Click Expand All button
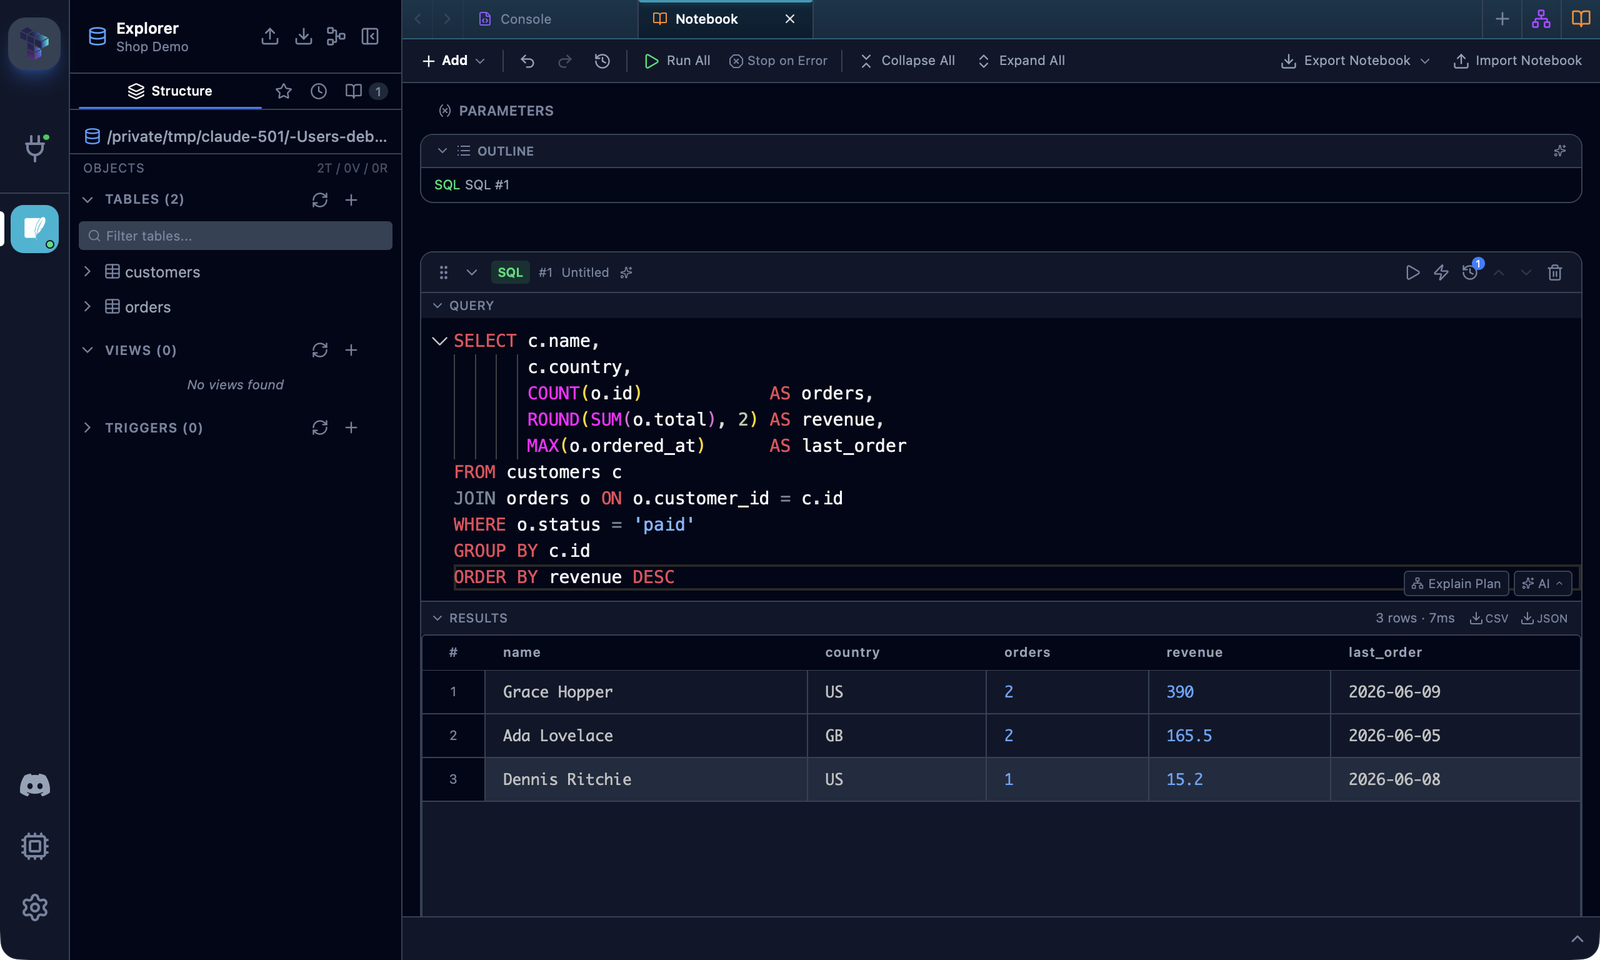The width and height of the screenshot is (1600, 960). click(1021, 61)
